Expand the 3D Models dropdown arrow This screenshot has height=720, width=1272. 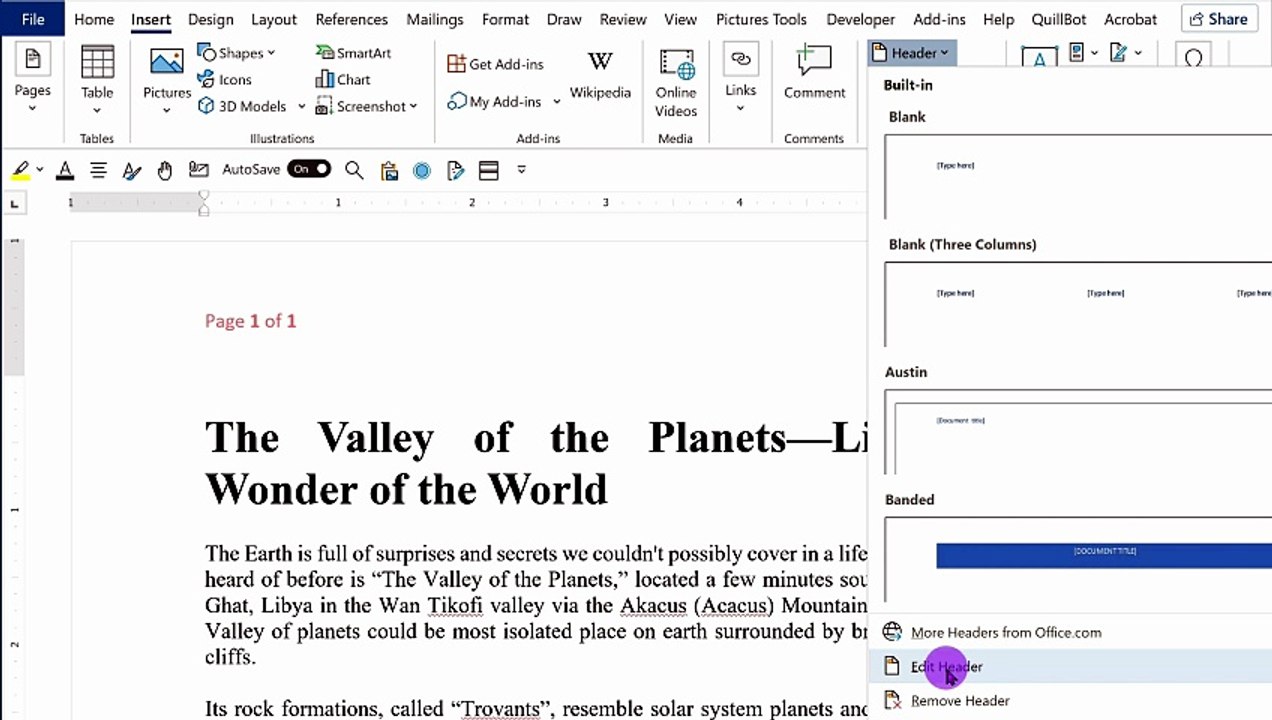pyautogui.click(x=302, y=106)
